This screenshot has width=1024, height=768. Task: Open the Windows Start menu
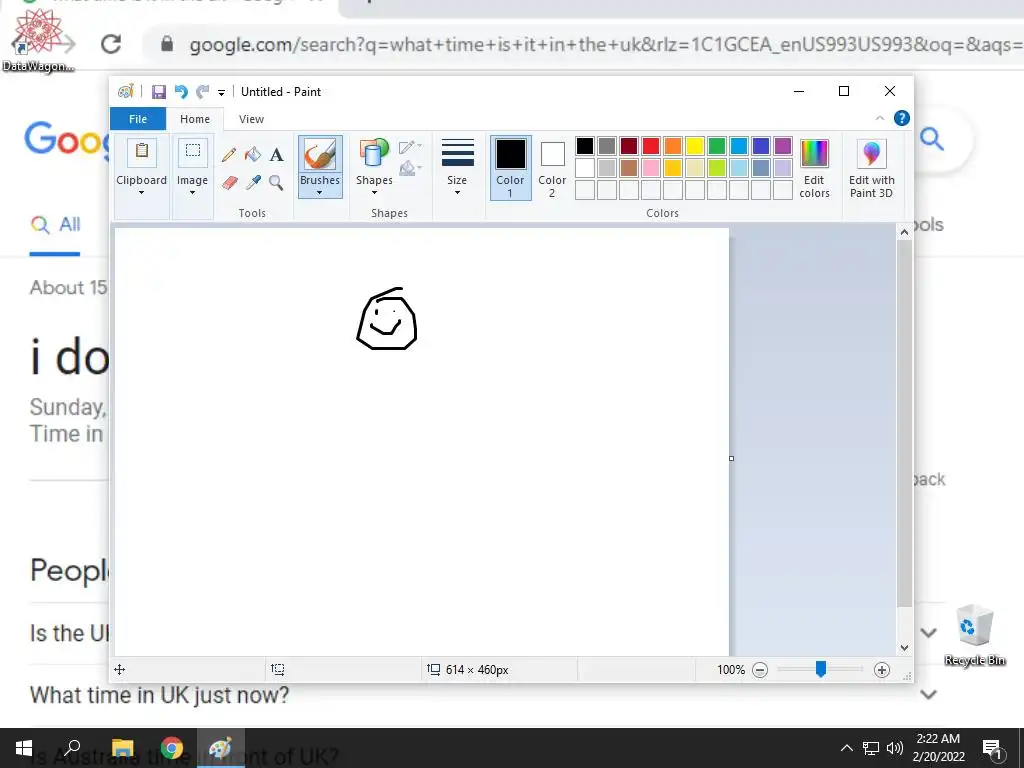pos(24,748)
